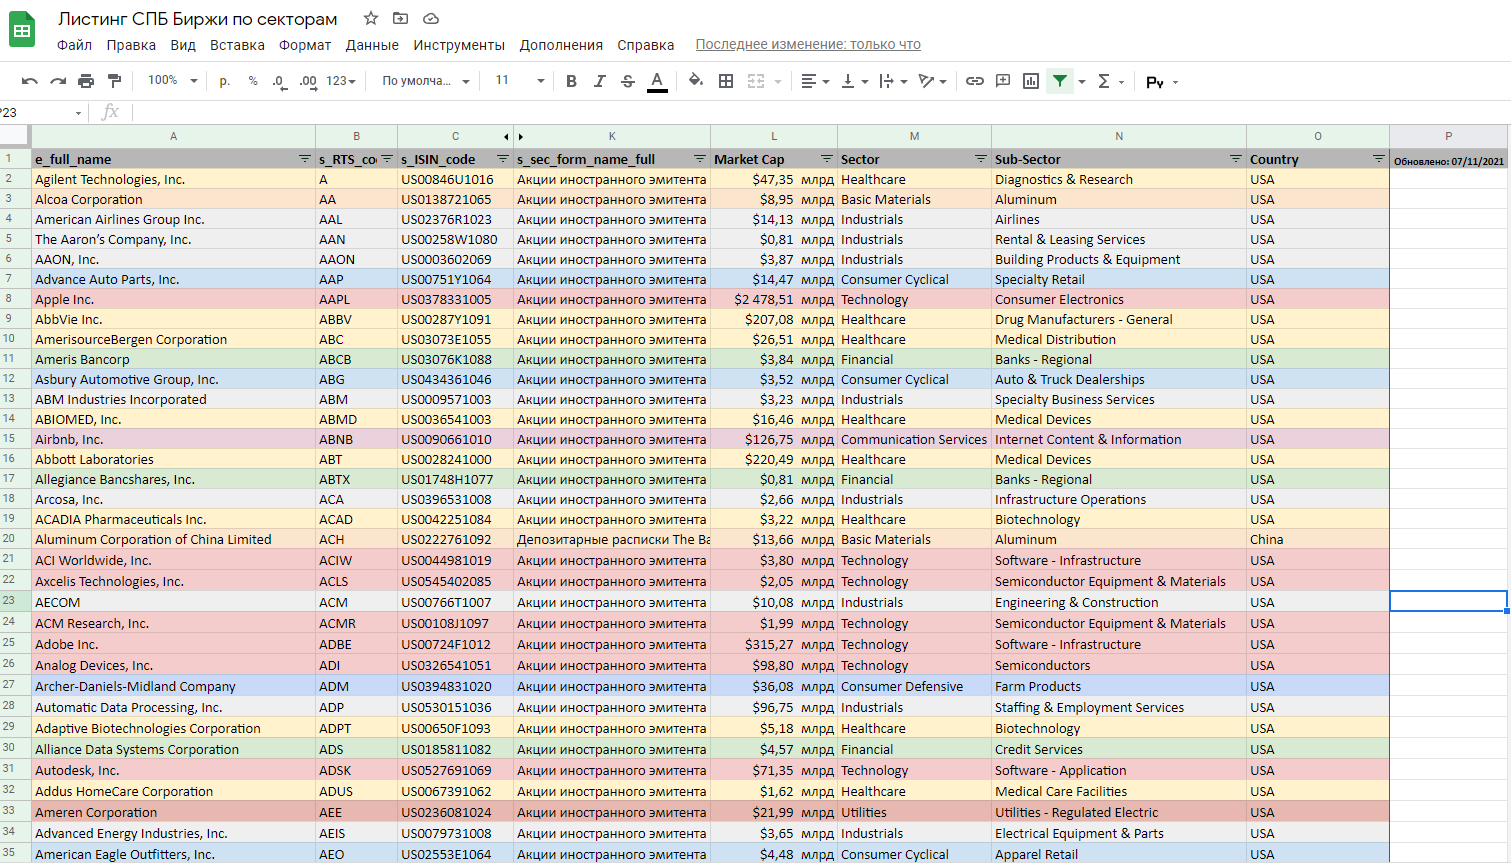Screen dimensions: 1511x863
Task: Open the Вставка menu
Action: [237, 45]
